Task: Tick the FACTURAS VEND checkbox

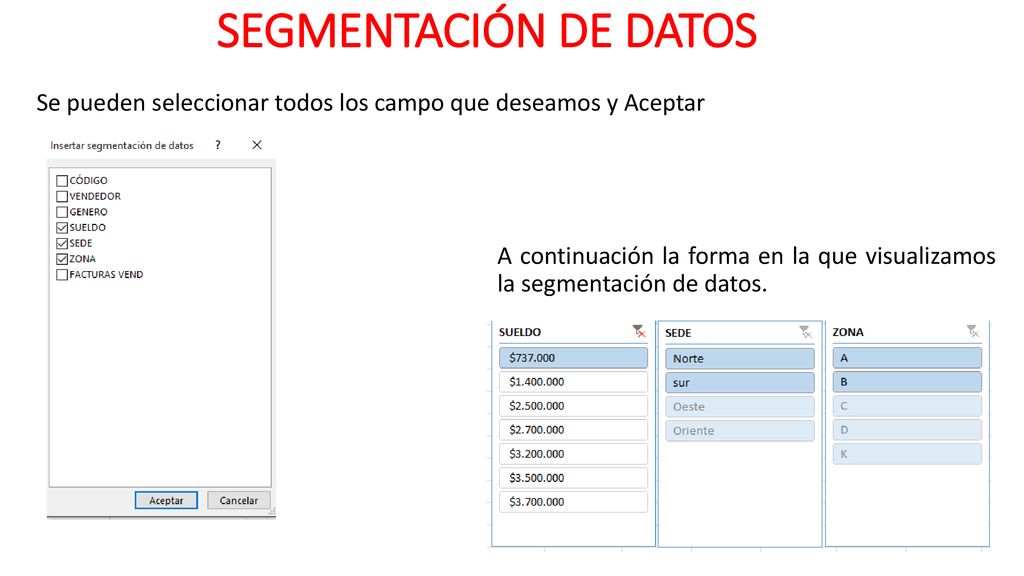Action: (x=62, y=275)
